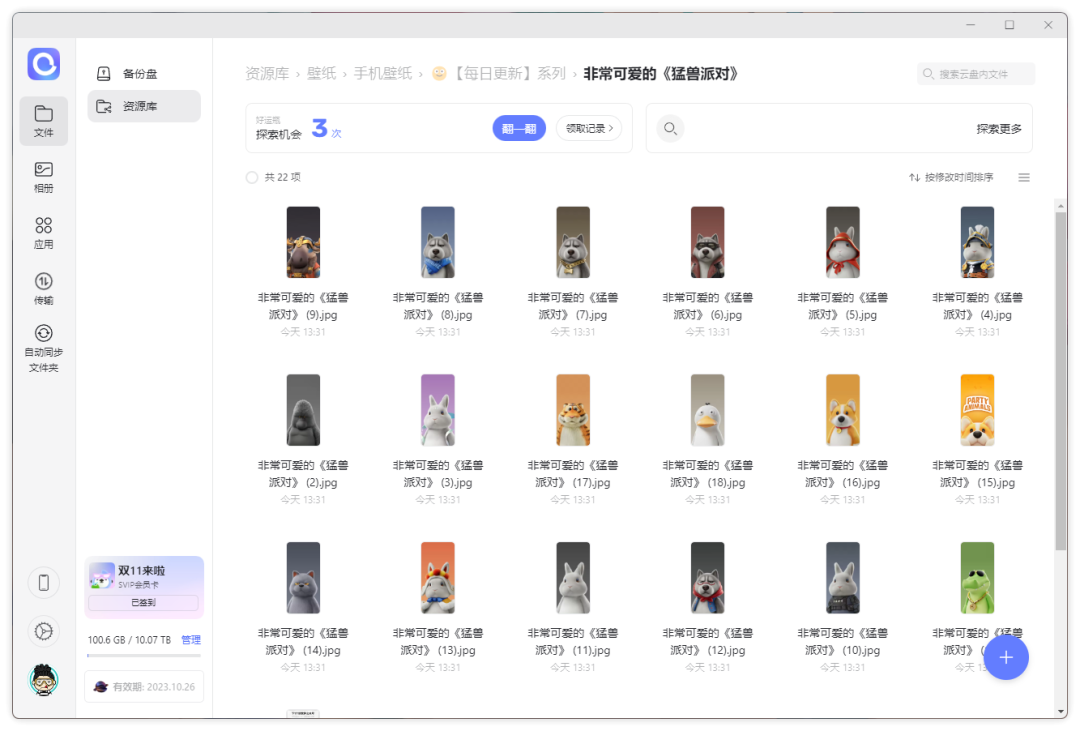Viewport: 1080px width, 731px height.
Task: Click the user avatar at bottom left
Action: (x=43, y=680)
